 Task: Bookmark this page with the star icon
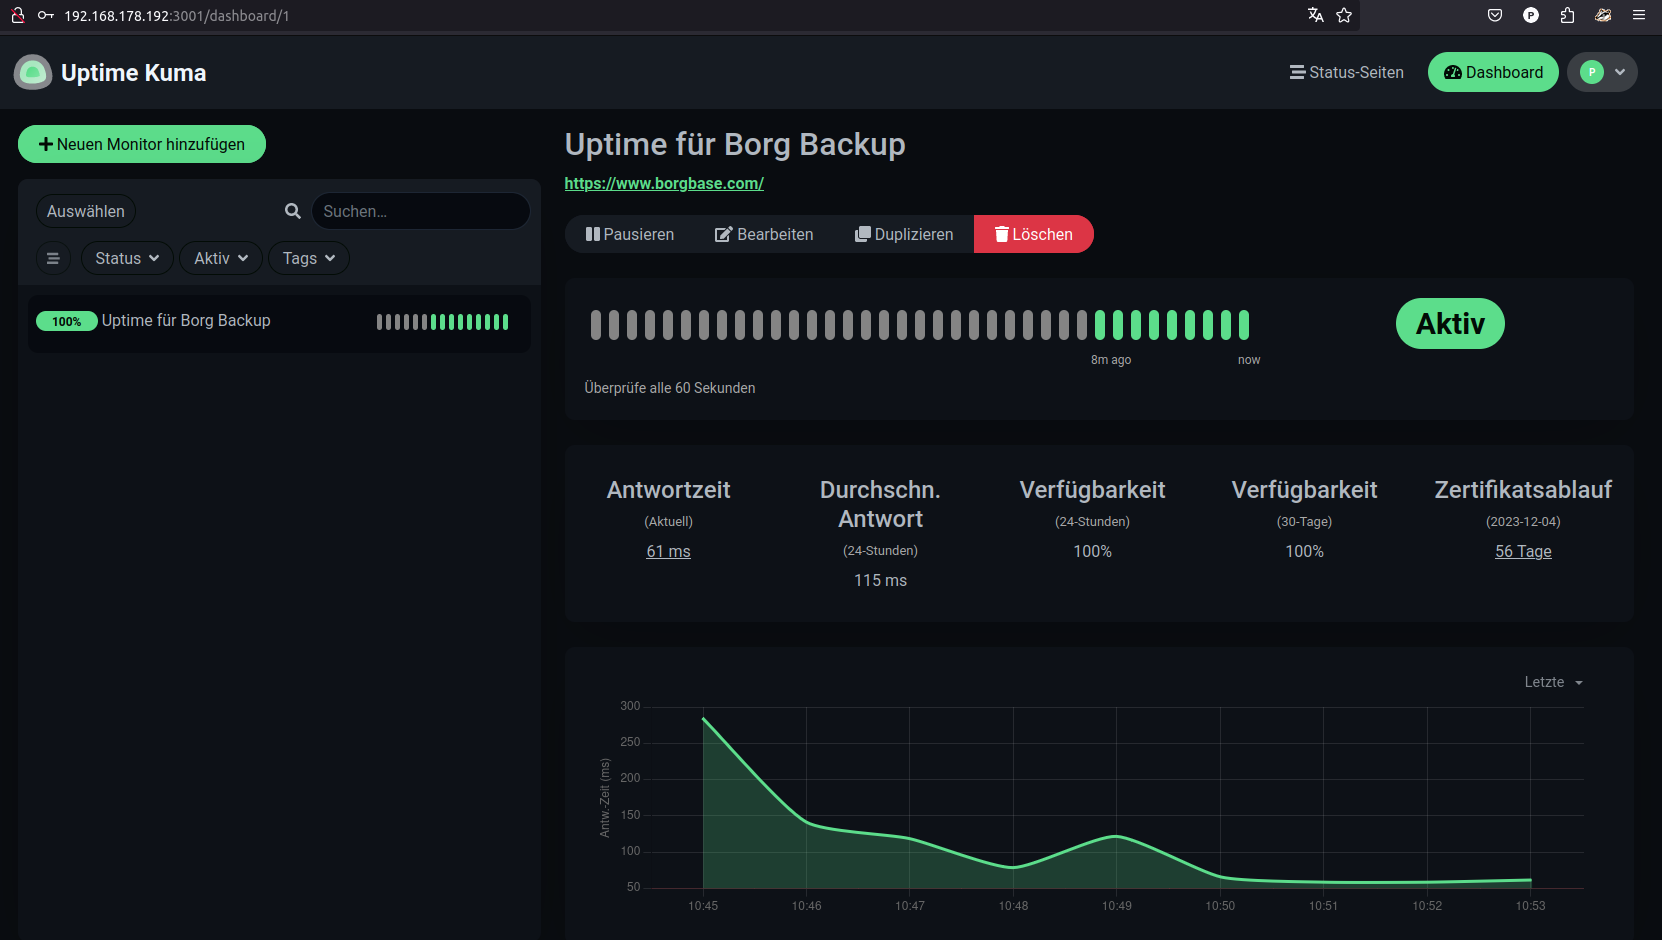pyautogui.click(x=1344, y=15)
